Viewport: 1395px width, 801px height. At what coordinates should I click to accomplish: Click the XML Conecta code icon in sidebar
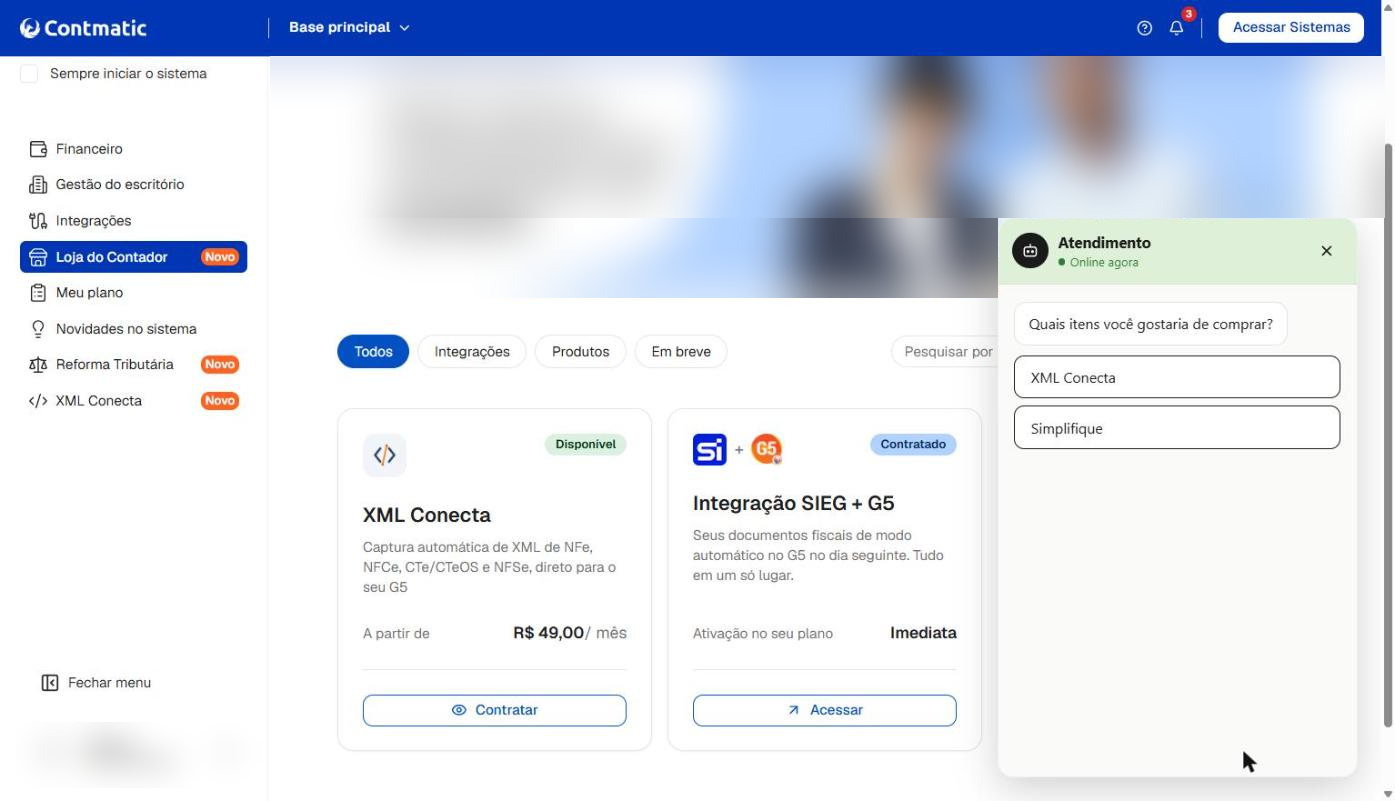(x=38, y=401)
